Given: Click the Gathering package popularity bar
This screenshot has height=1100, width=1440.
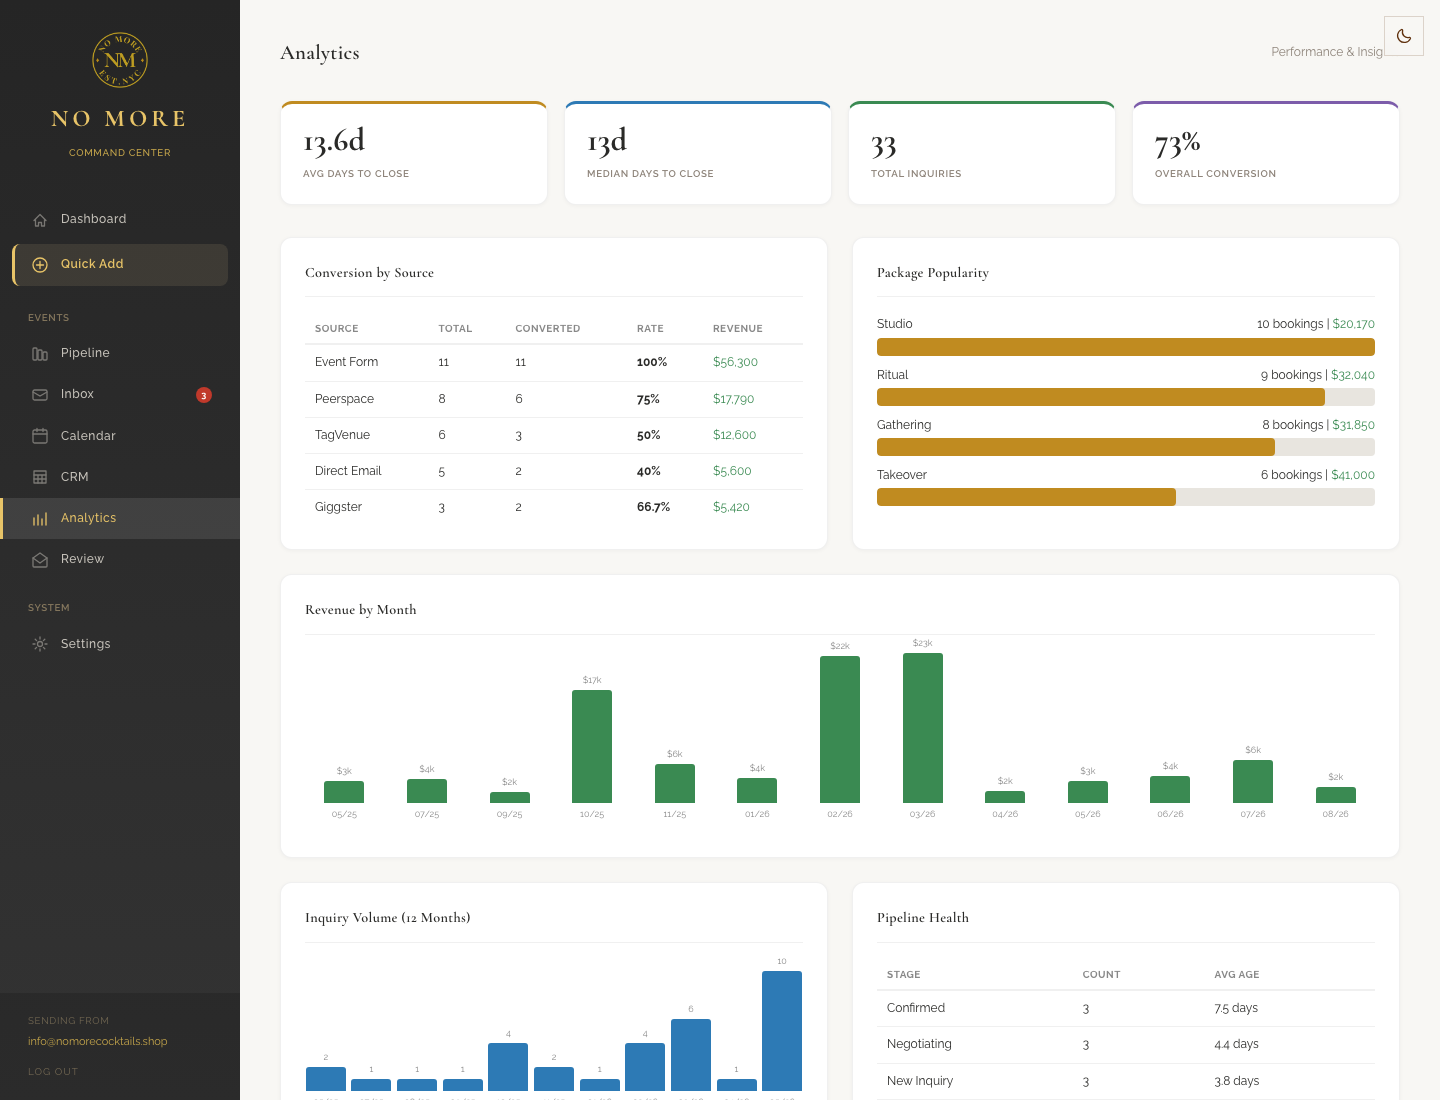Looking at the screenshot, I should click(1126, 447).
